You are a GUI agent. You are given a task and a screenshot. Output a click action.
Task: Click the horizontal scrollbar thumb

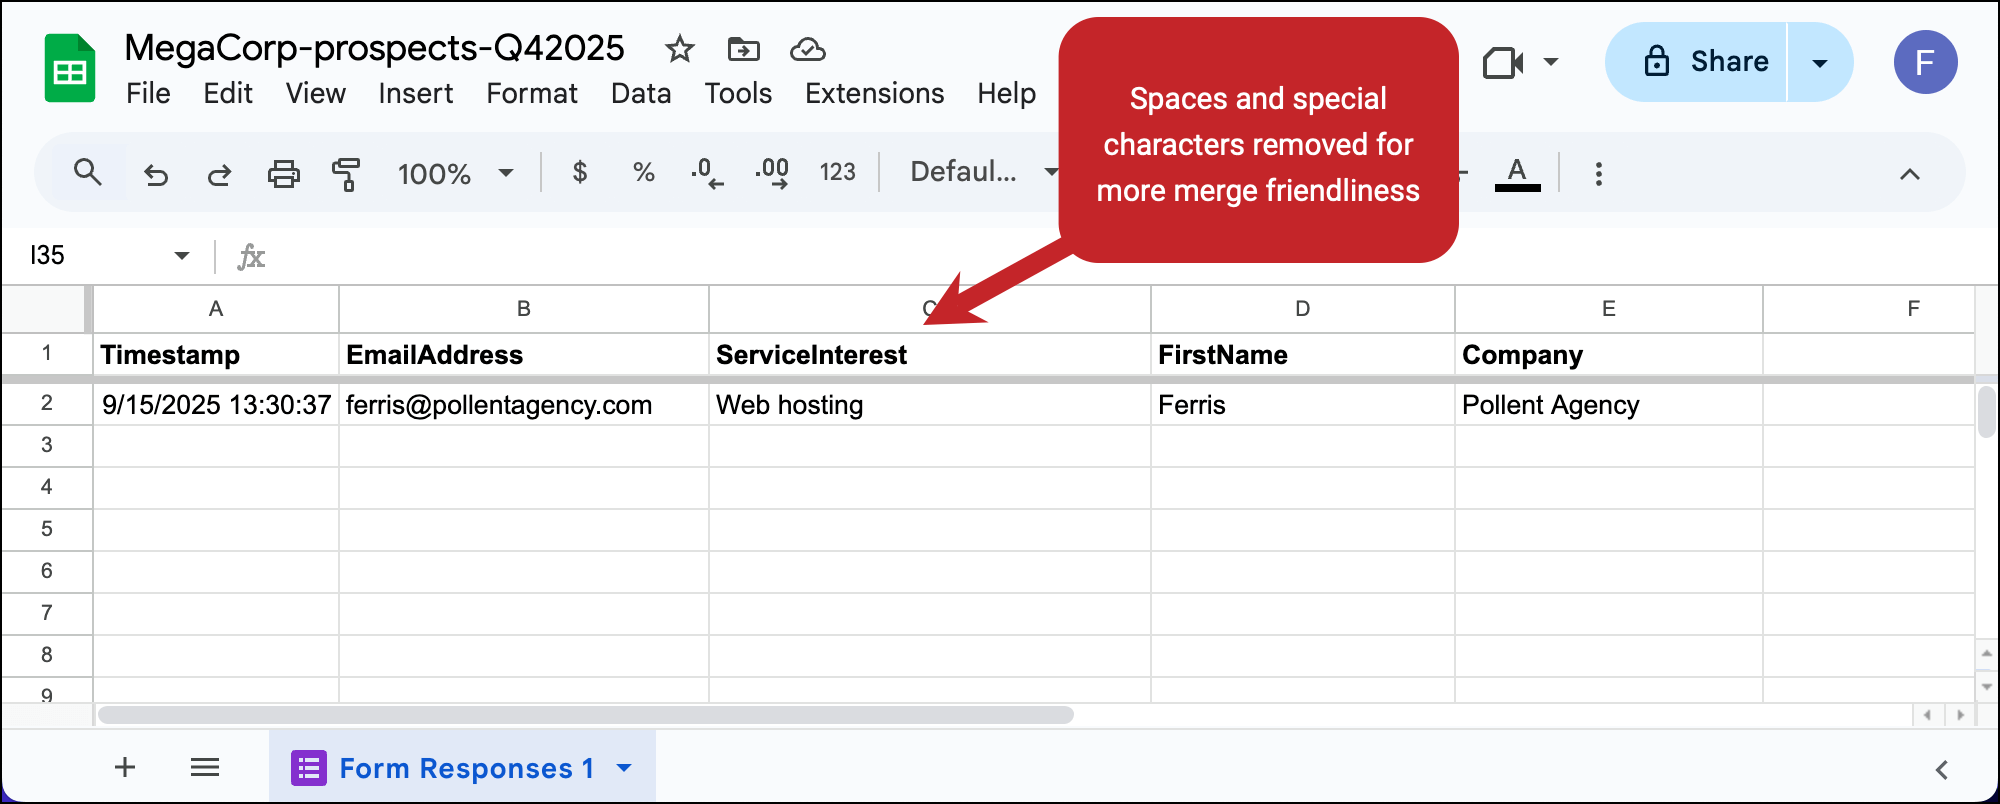[x=586, y=715]
